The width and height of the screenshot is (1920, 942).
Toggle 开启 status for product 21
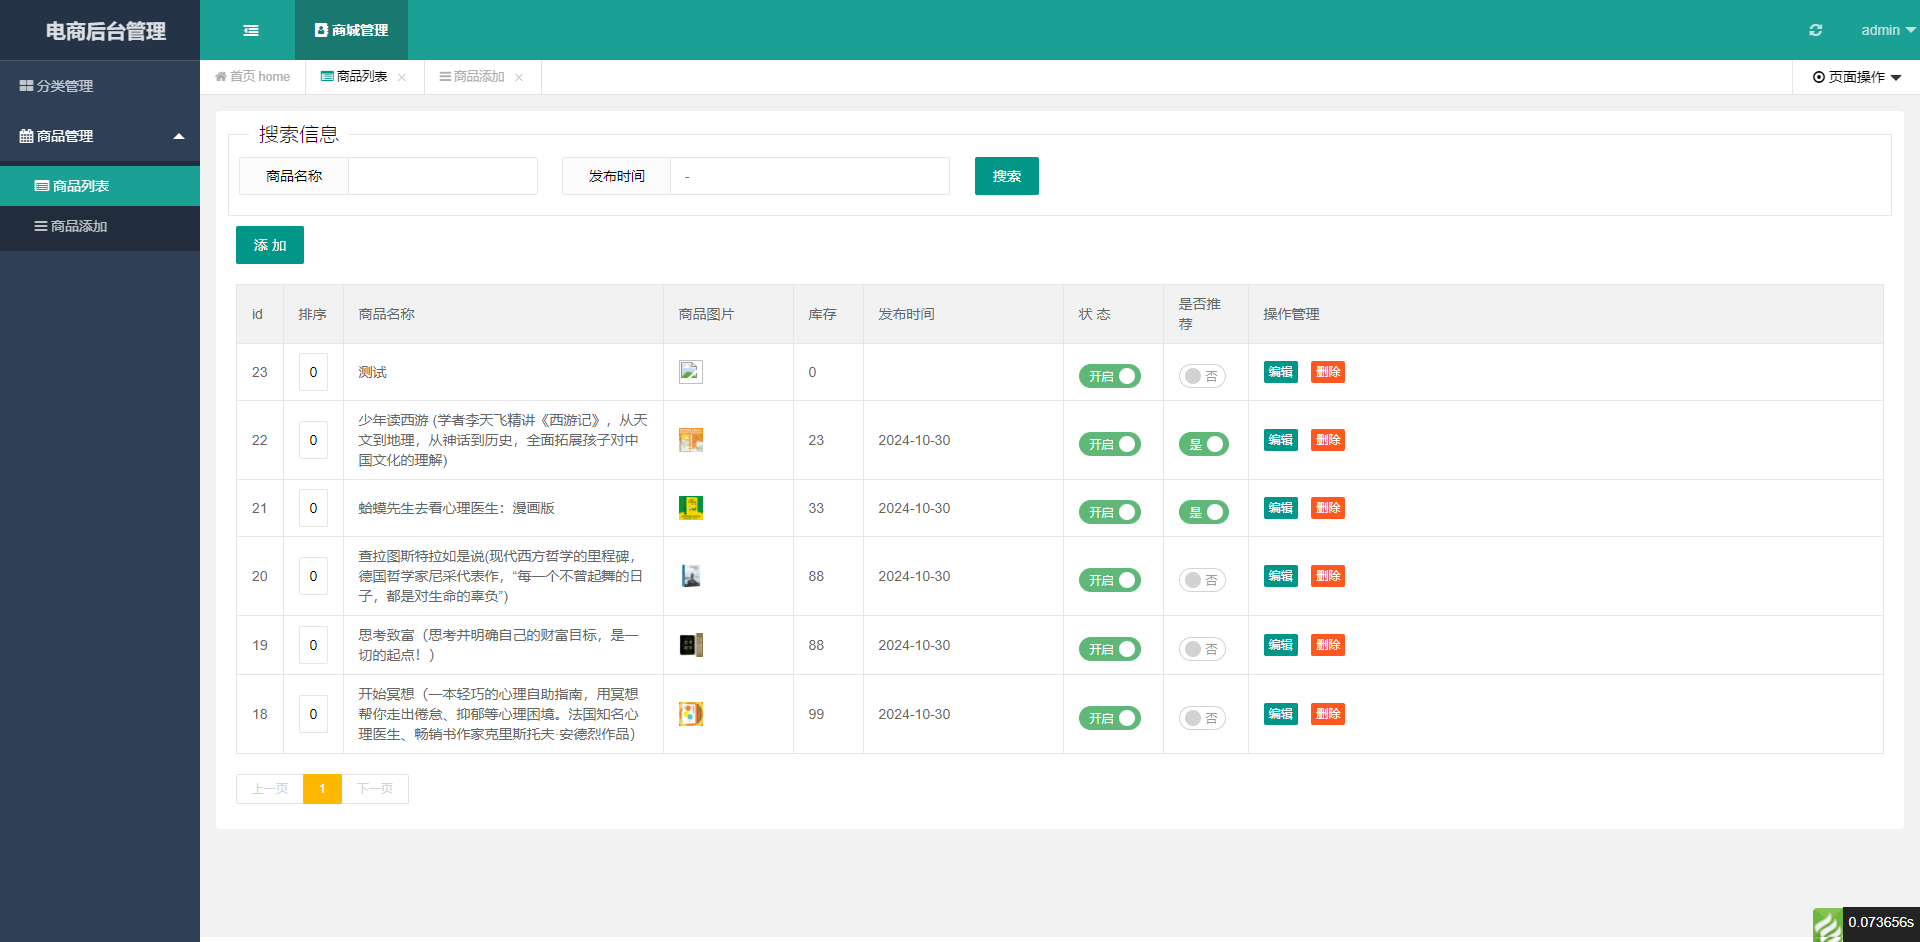pyautogui.click(x=1110, y=512)
